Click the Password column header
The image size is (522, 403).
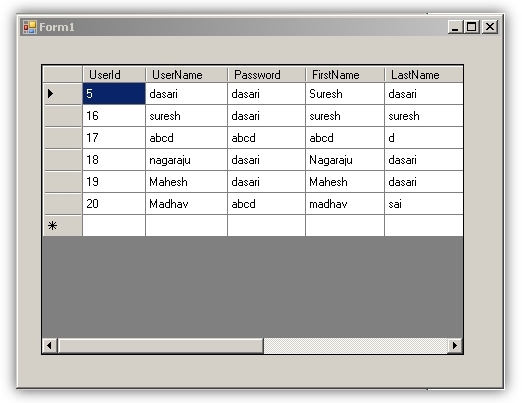tap(267, 75)
